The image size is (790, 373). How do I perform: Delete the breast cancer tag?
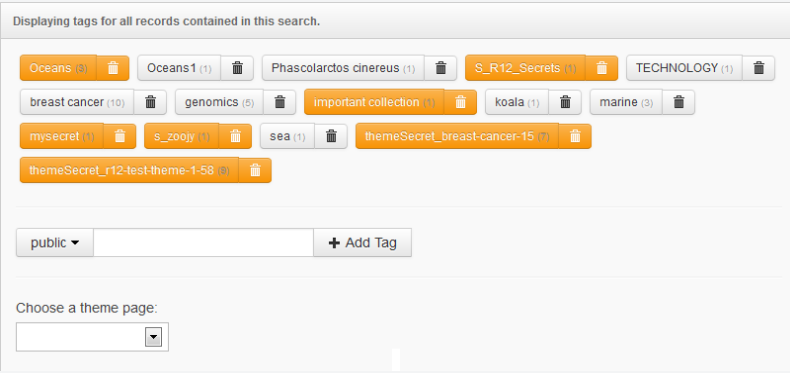[x=151, y=102]
